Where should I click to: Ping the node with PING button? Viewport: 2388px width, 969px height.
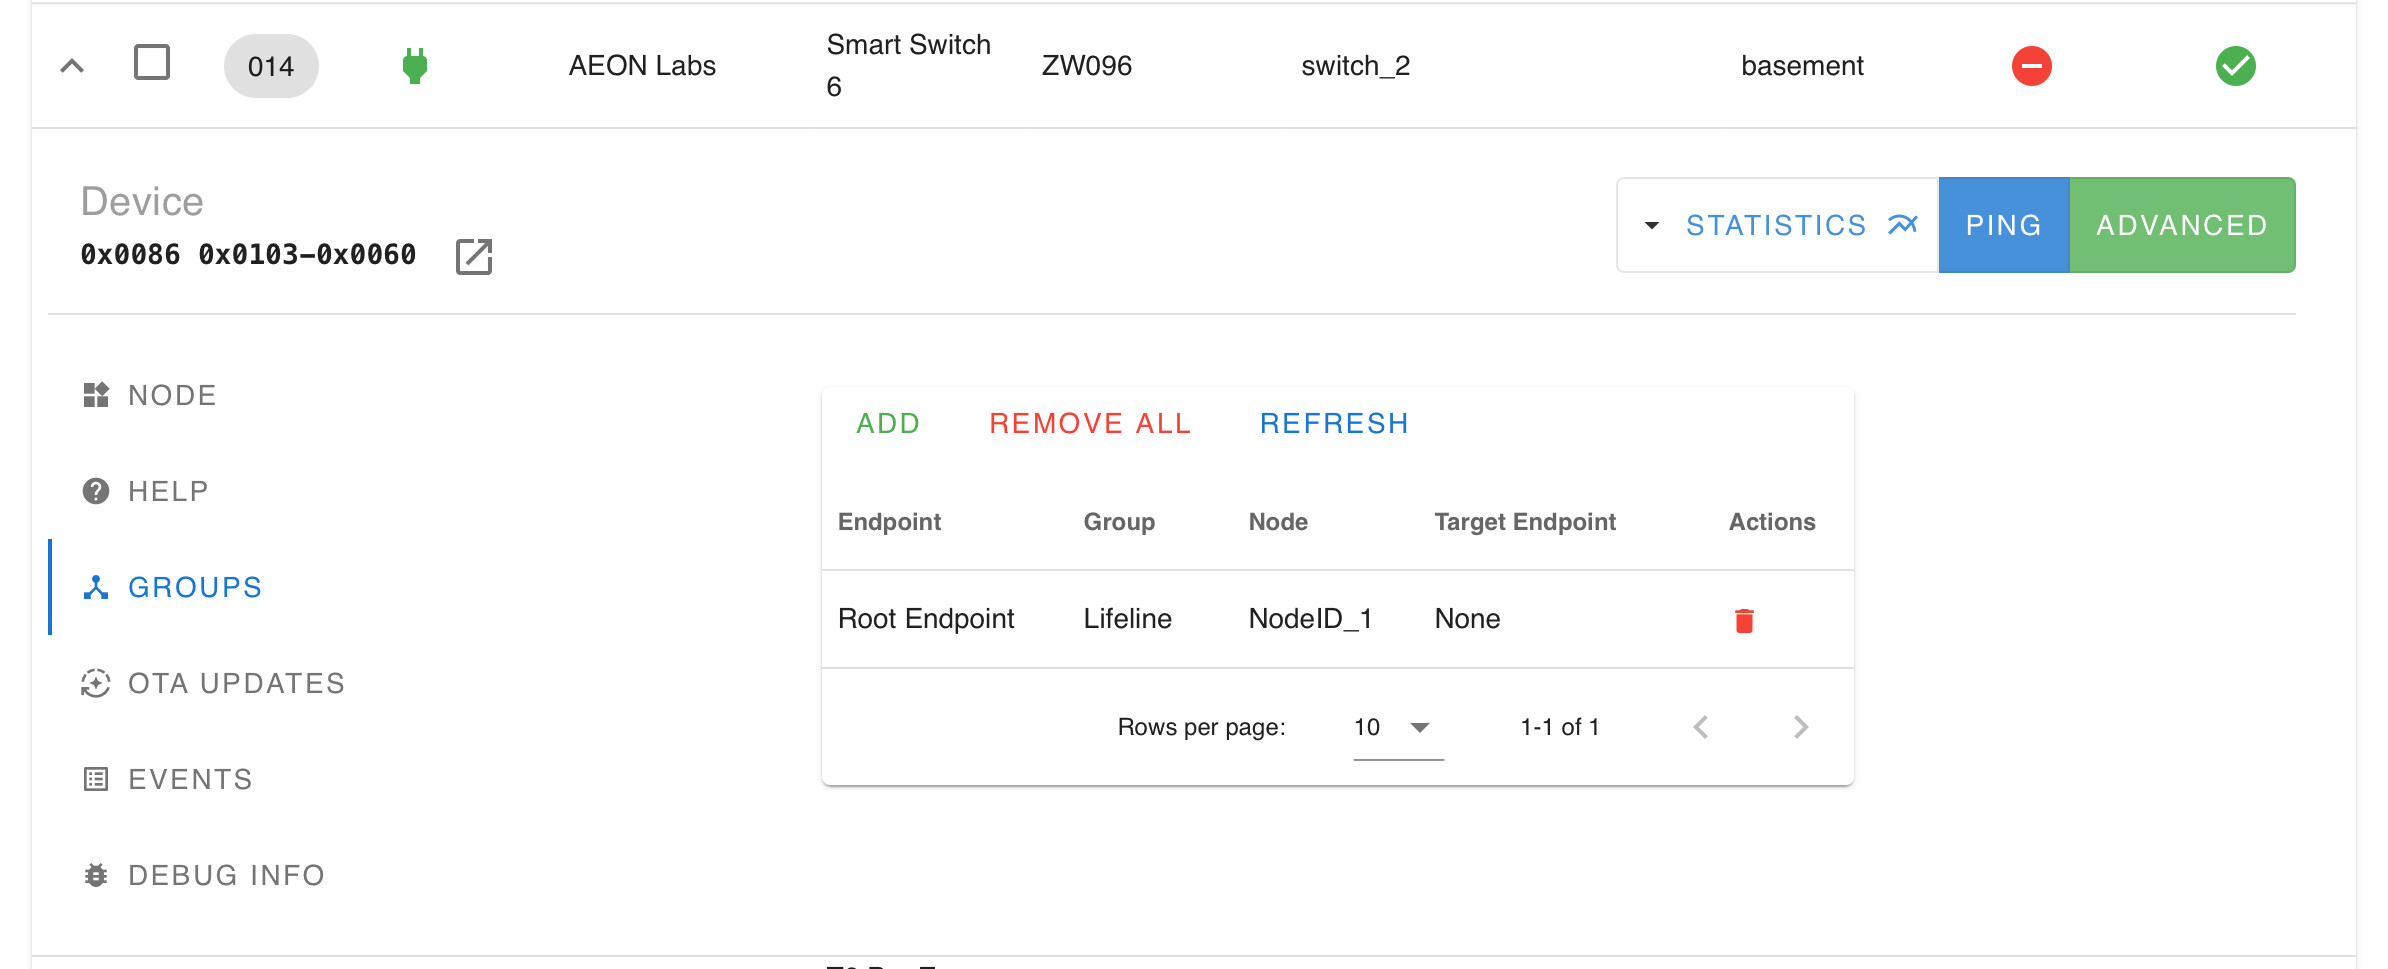pyautogui.click(x=2003, y=225)
